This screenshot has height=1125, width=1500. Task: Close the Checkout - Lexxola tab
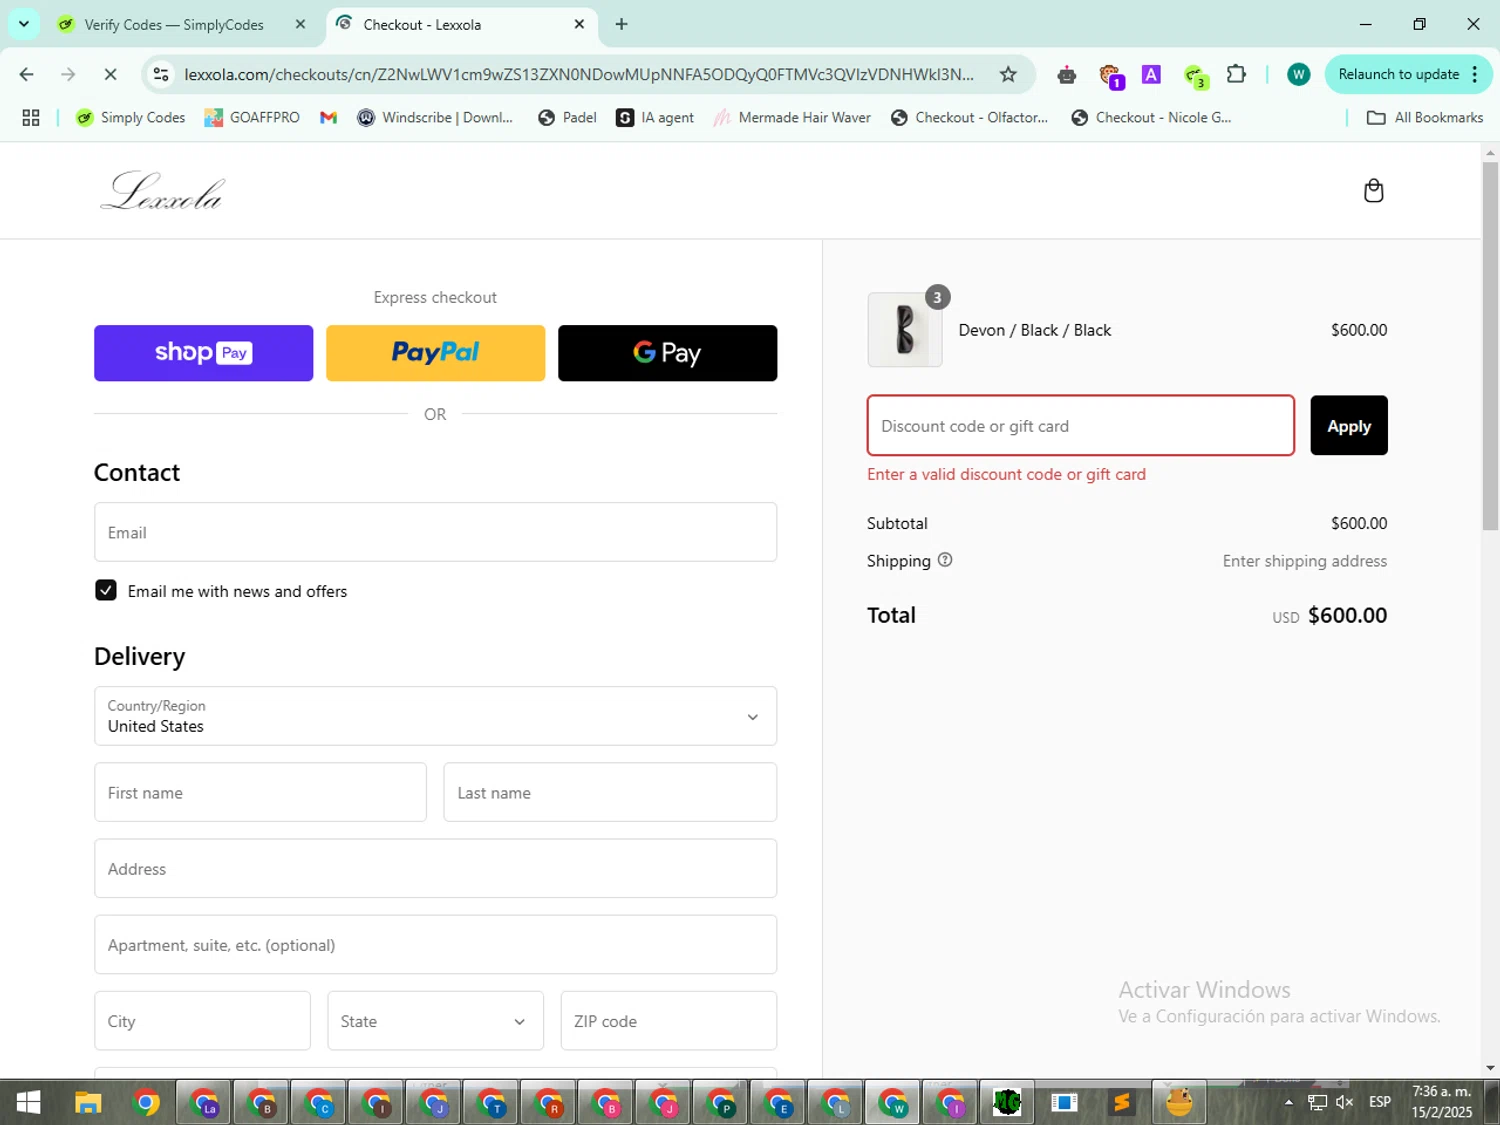coord(579,24)
